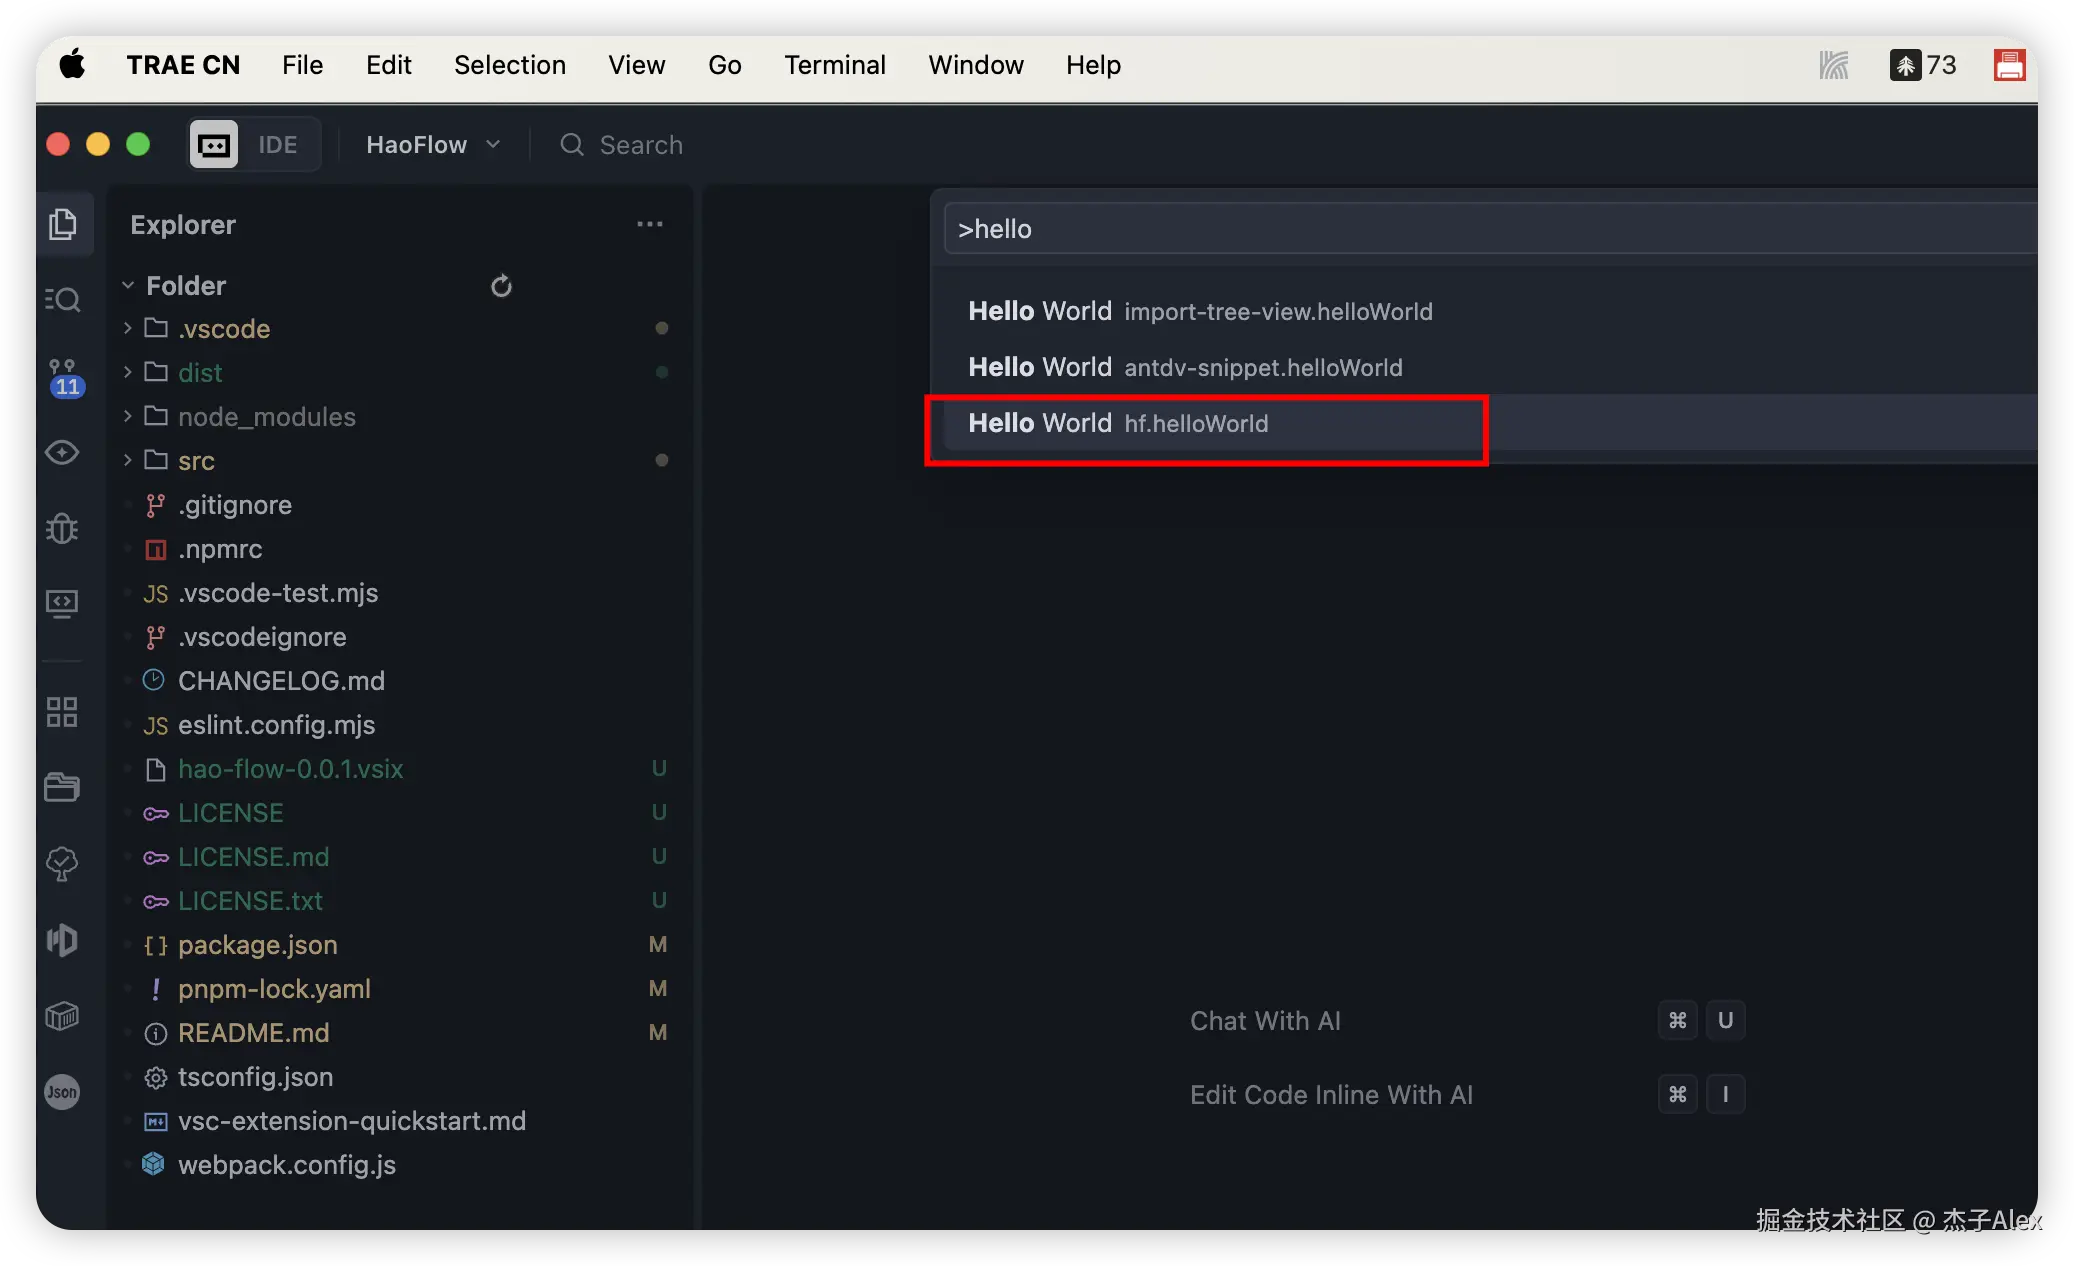This screenshot has width=2074, height=1266.
Task: Click the Json icon in the activity bar
Action: pyautogui.click(x=63, y=1092)
